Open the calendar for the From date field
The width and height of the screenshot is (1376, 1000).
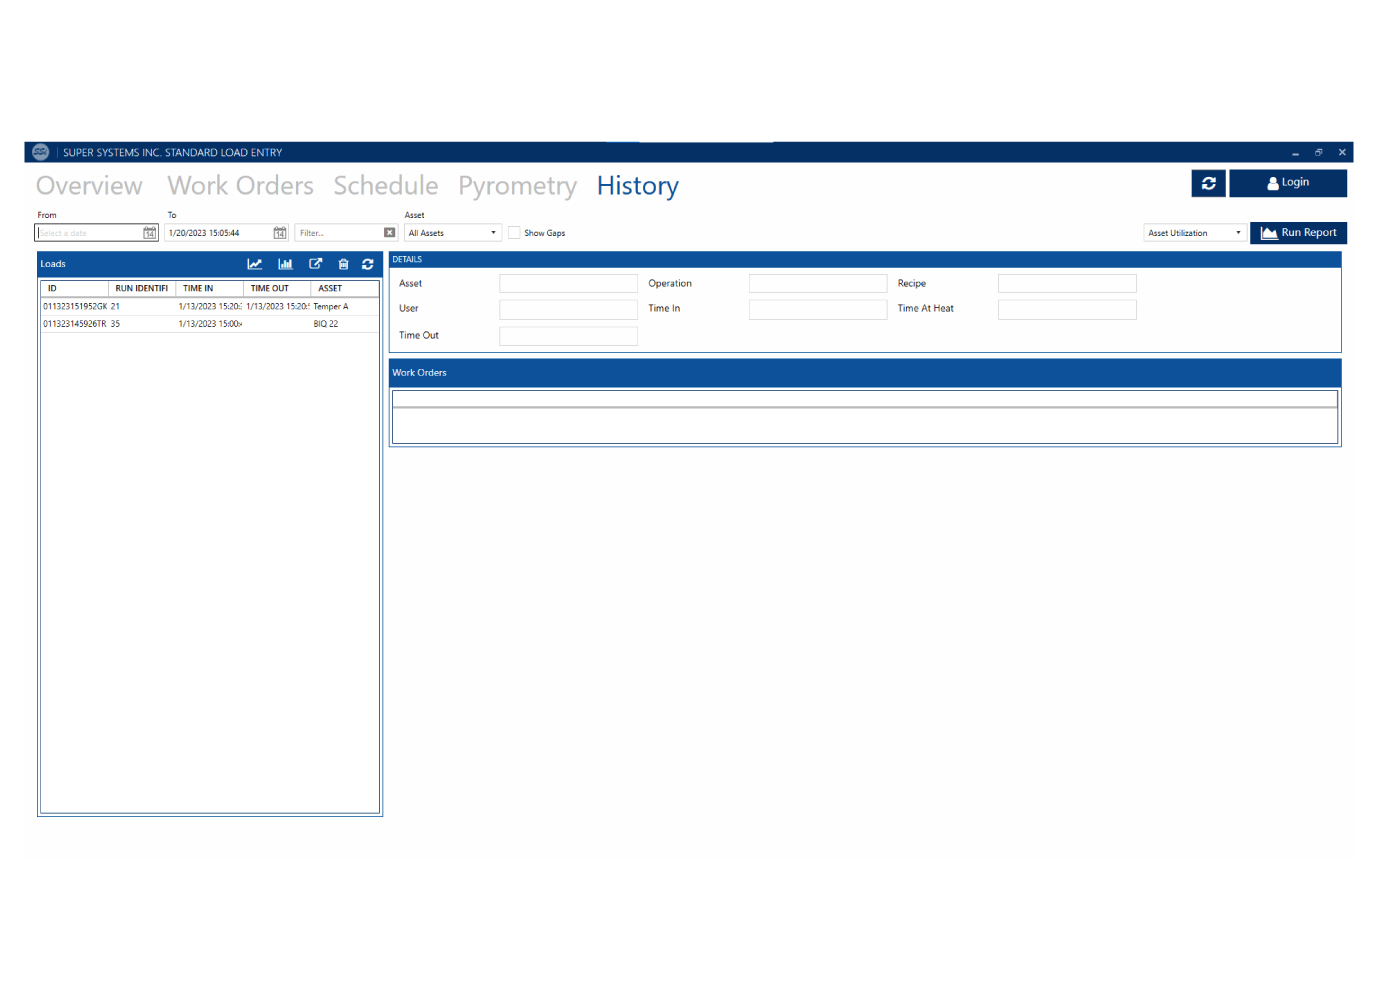149,232
